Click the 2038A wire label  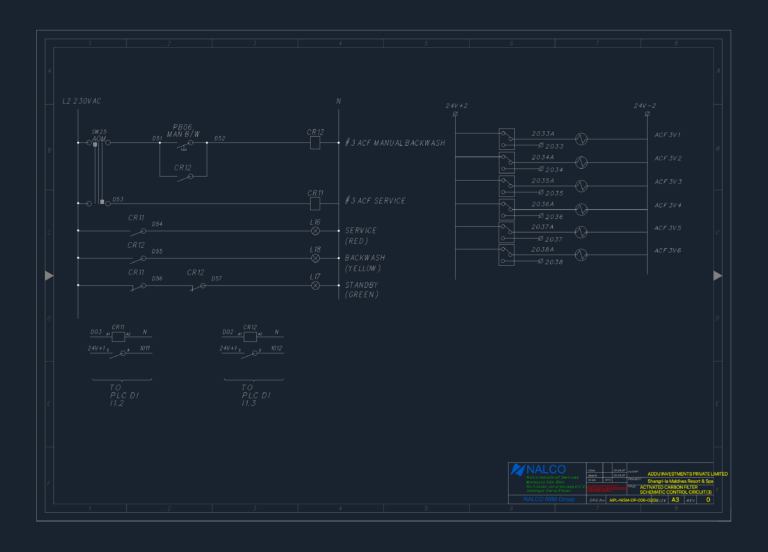[543, 249]
